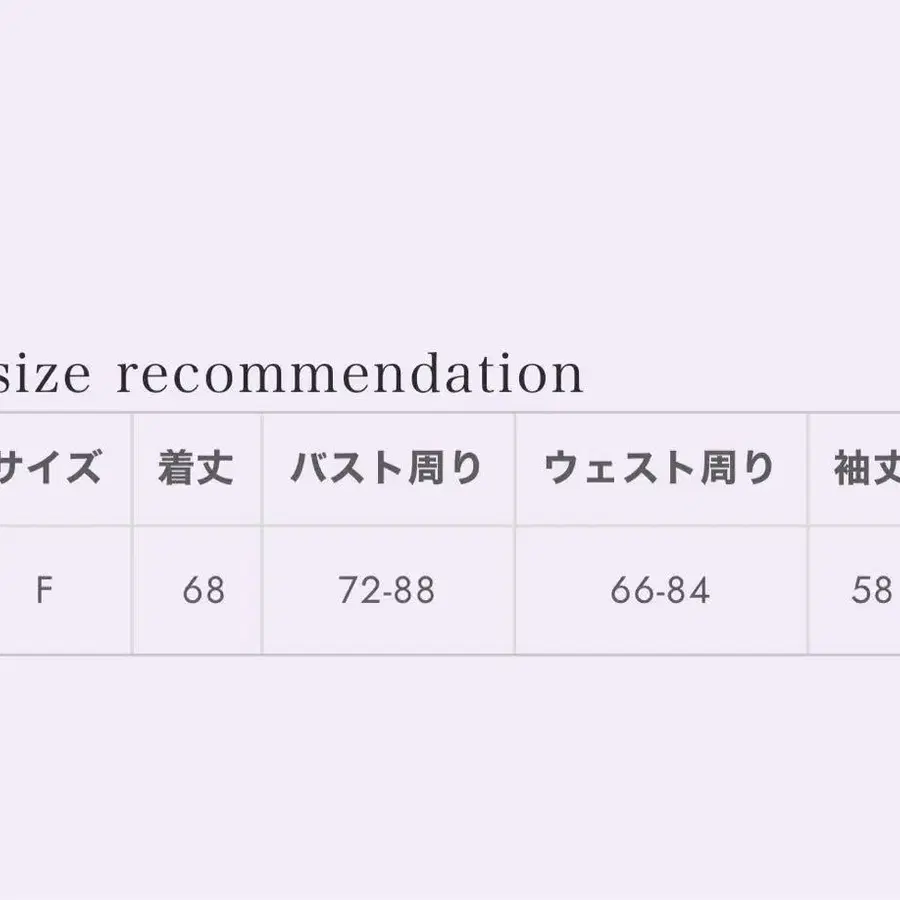Select the 68 length value cell

pyautogui.click(x=204, y=591)
